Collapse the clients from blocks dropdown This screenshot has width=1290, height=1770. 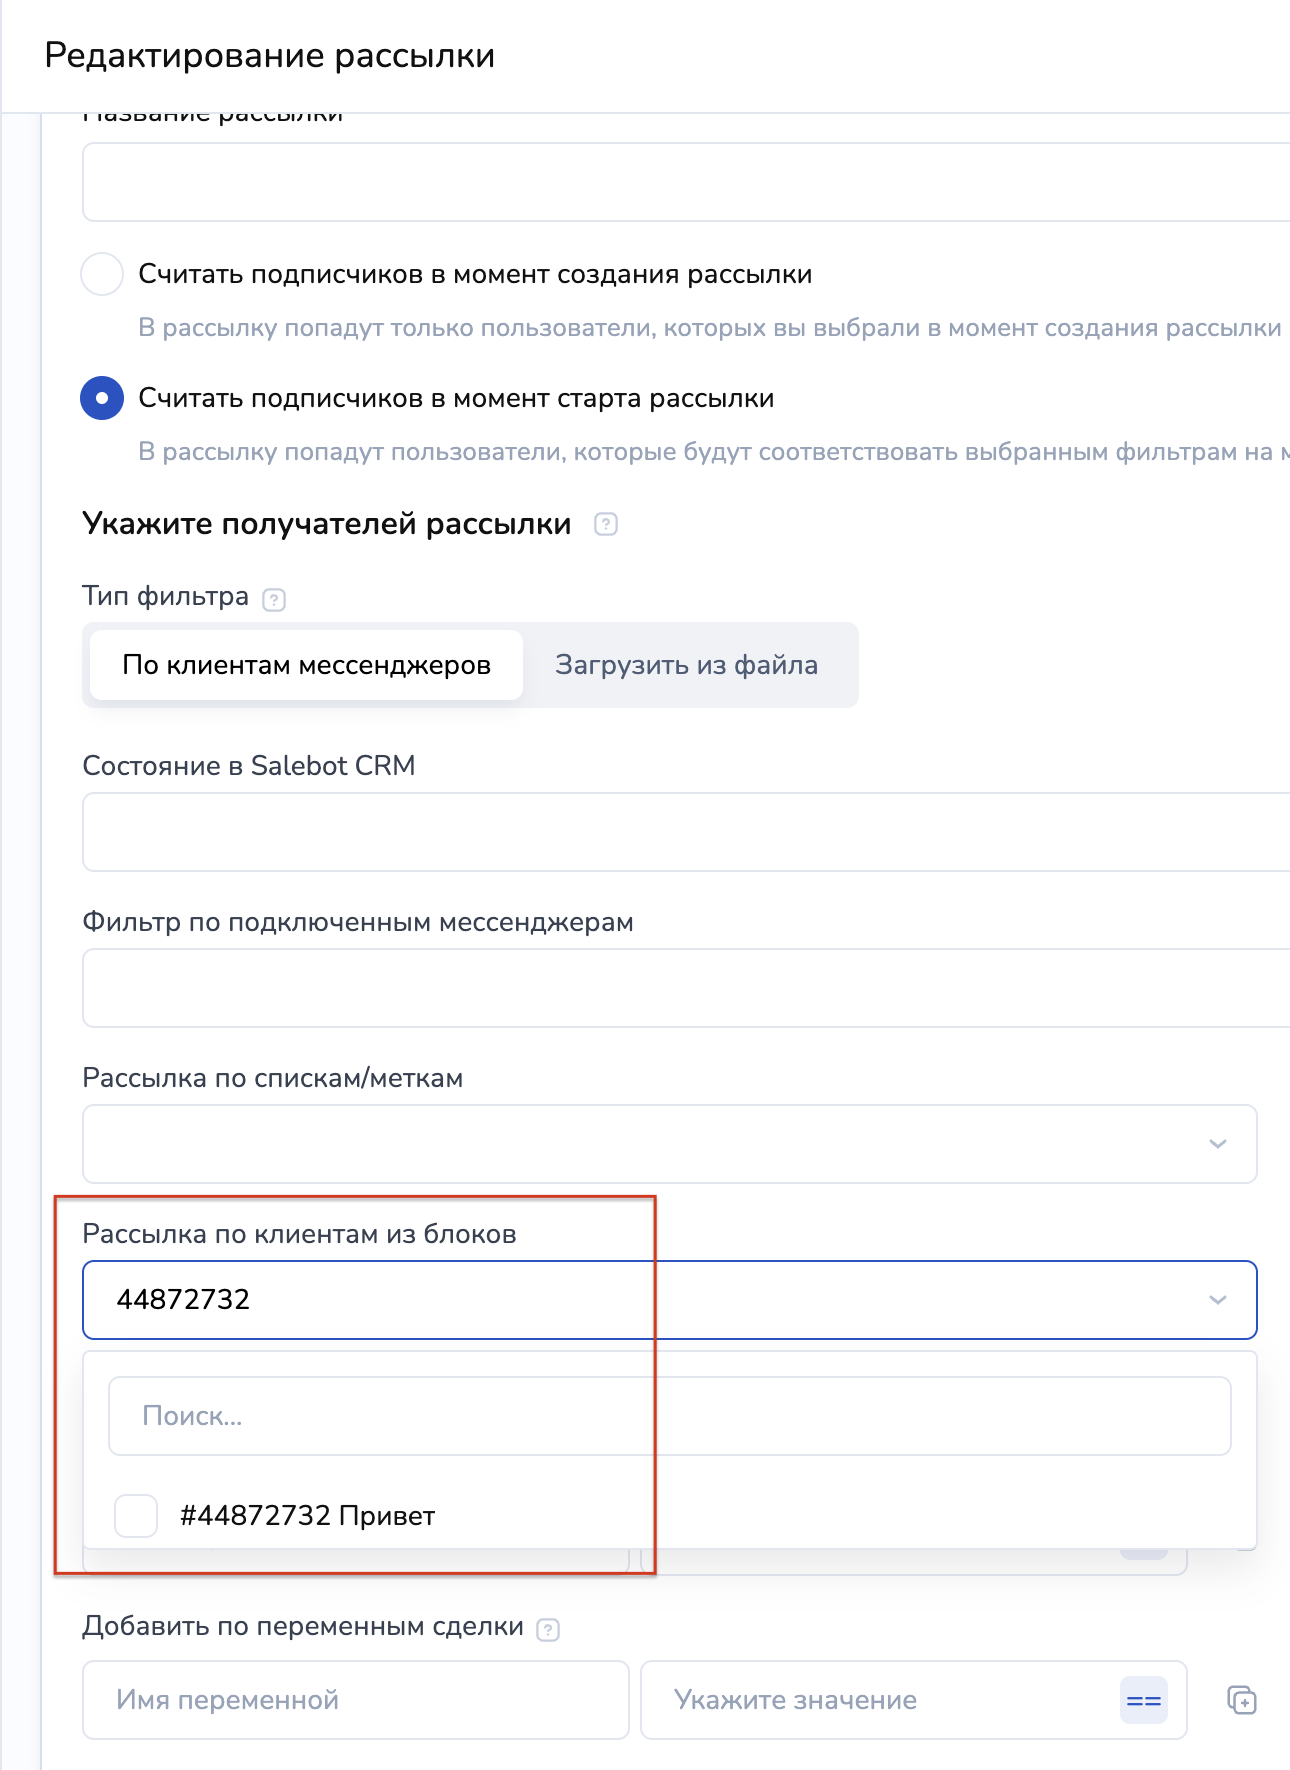tap(1217, 1300)
